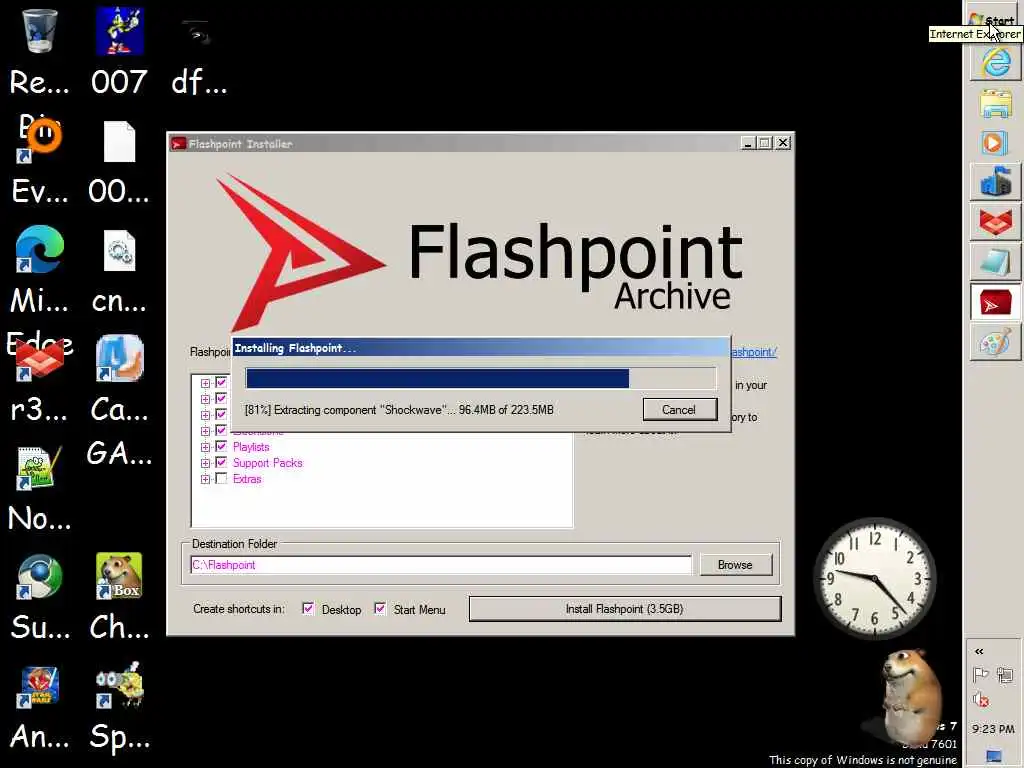
Task: Select the Playlists tree label
Action: click(x=251, y=447)
